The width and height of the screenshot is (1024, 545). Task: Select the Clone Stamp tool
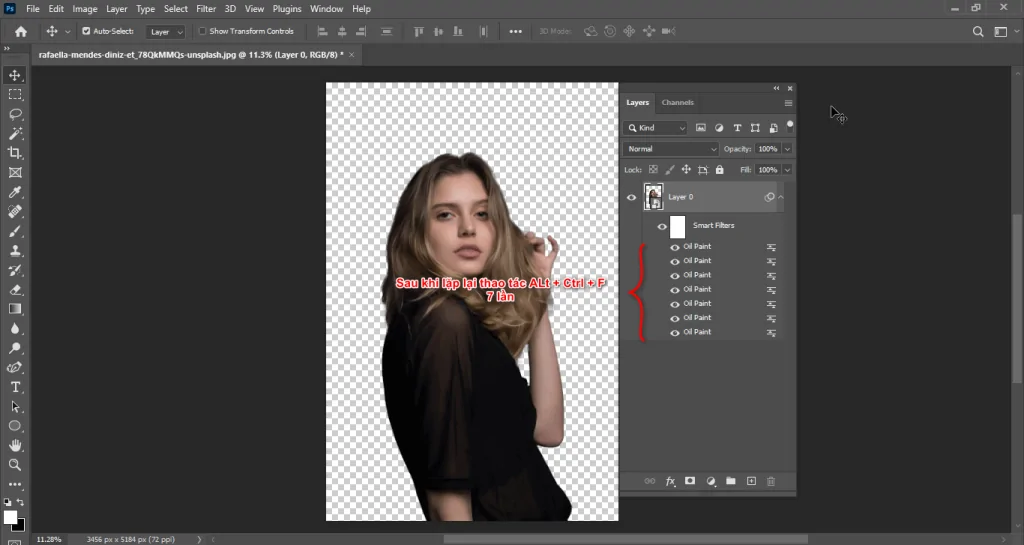pyautogui.click(x=15, y=251)
